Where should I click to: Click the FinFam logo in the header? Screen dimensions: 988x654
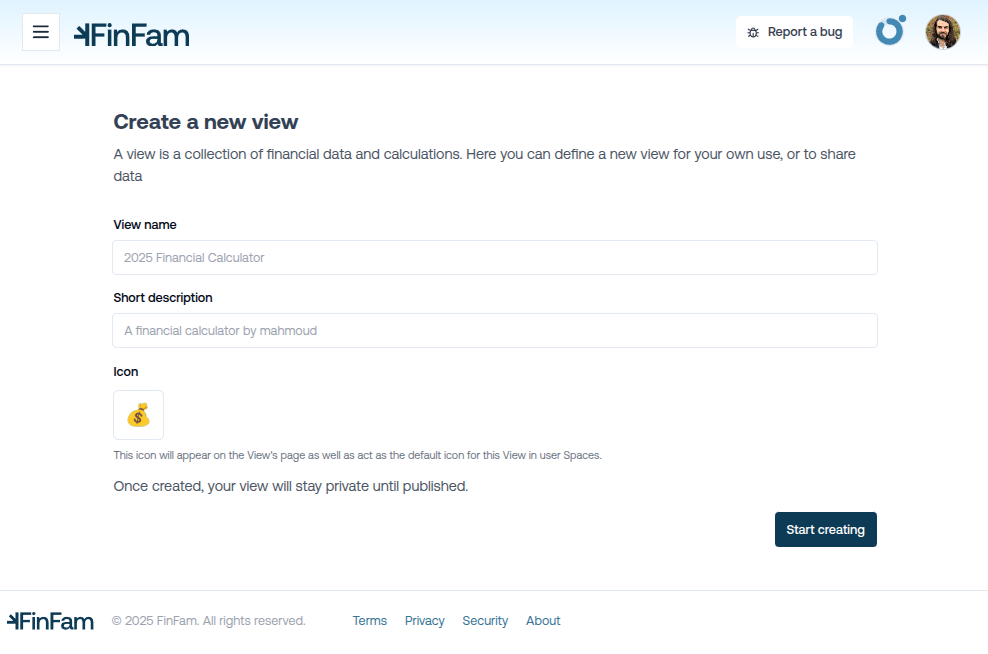pos(131,32)
